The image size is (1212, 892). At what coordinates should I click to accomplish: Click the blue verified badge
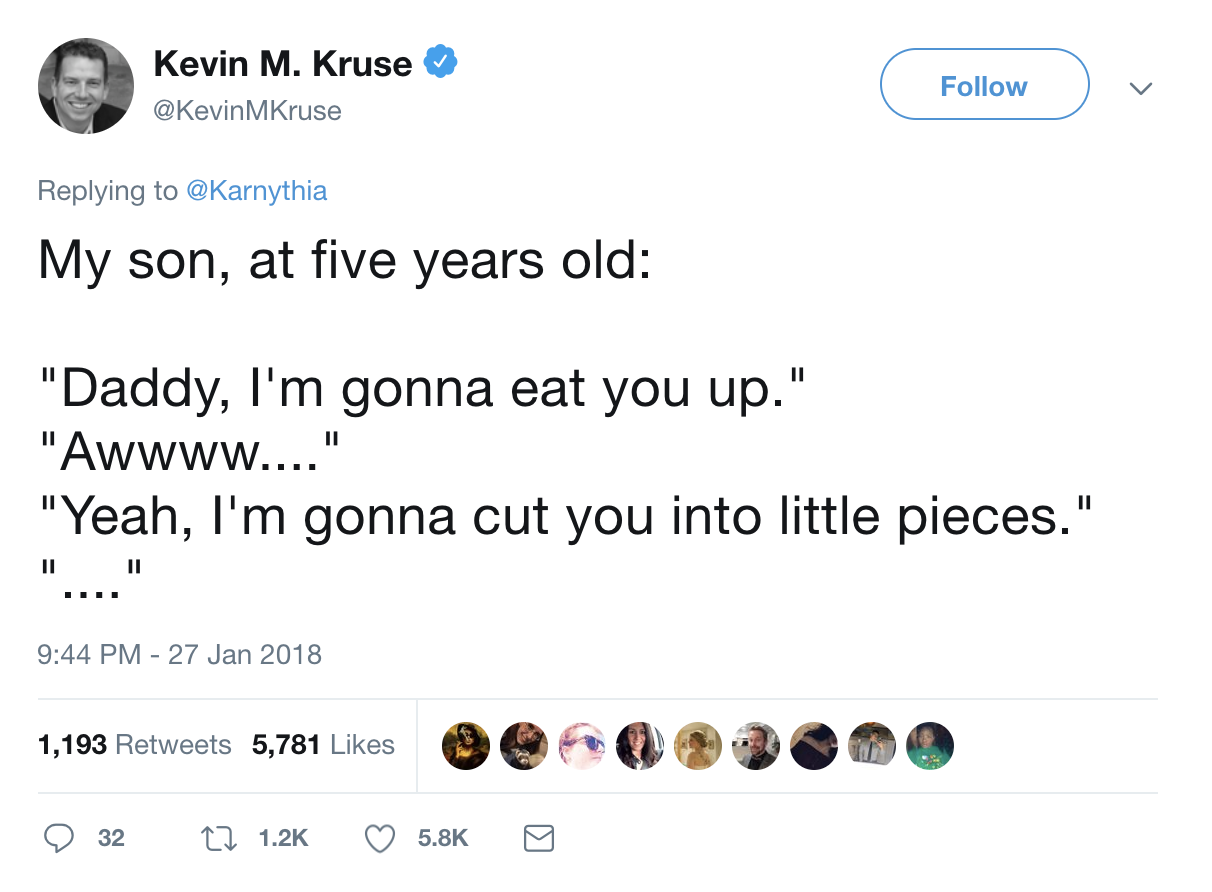coord(441,63)
